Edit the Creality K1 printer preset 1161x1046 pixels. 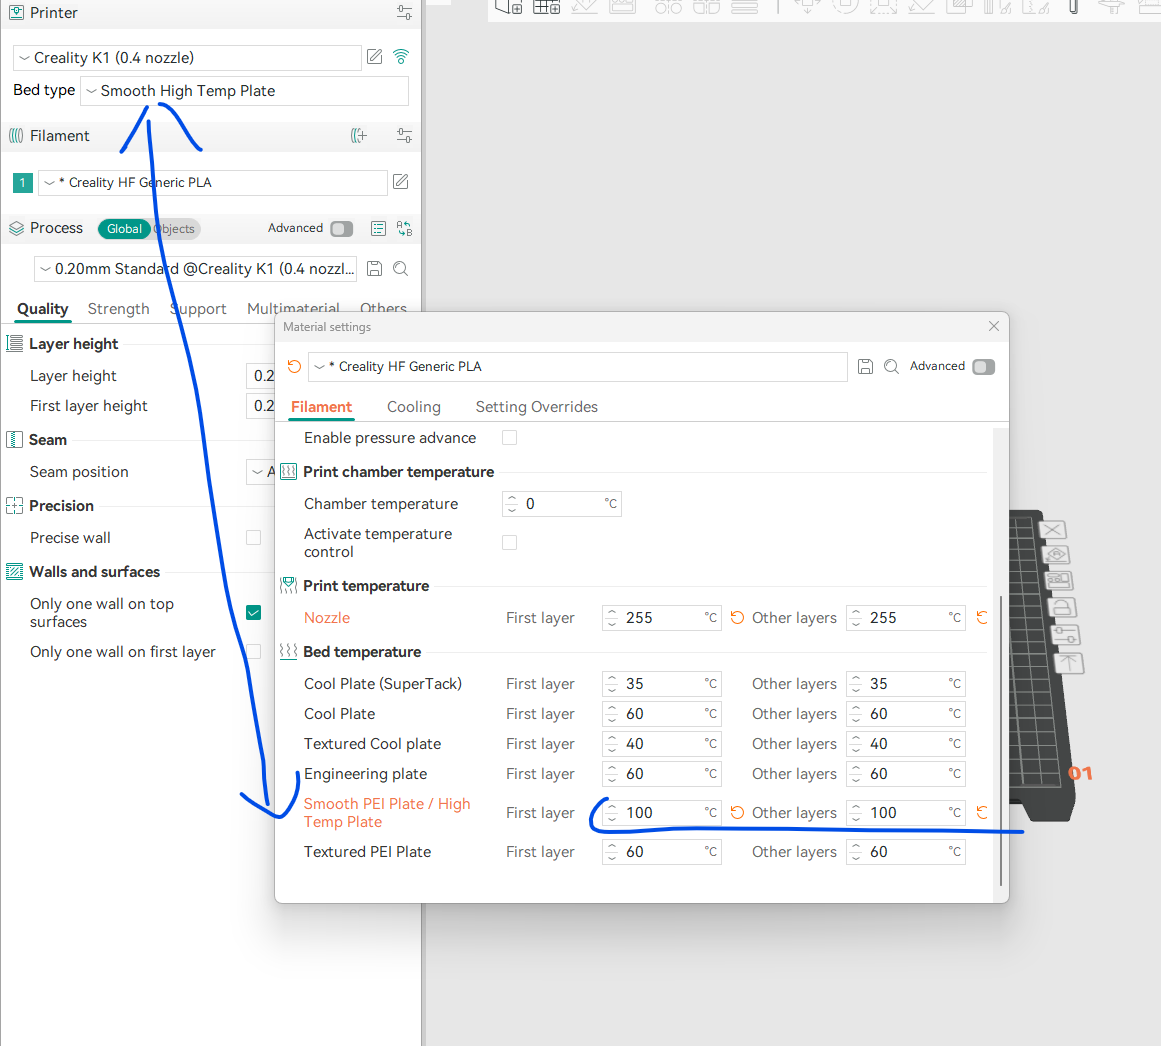[x=375, y=57]
